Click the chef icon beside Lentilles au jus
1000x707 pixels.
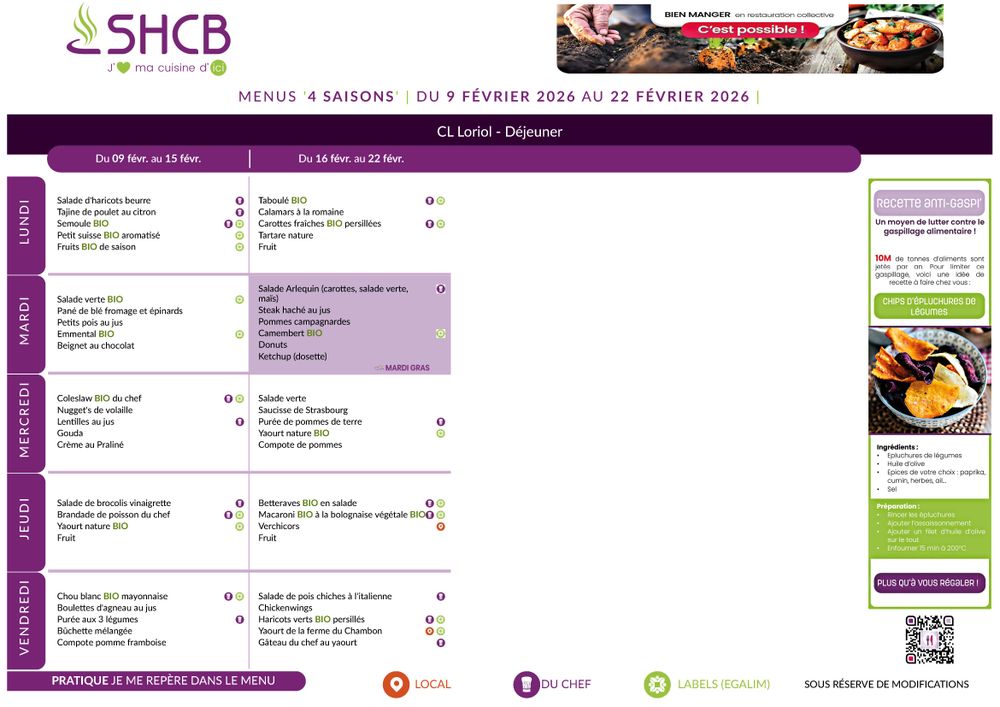[240, 422]
